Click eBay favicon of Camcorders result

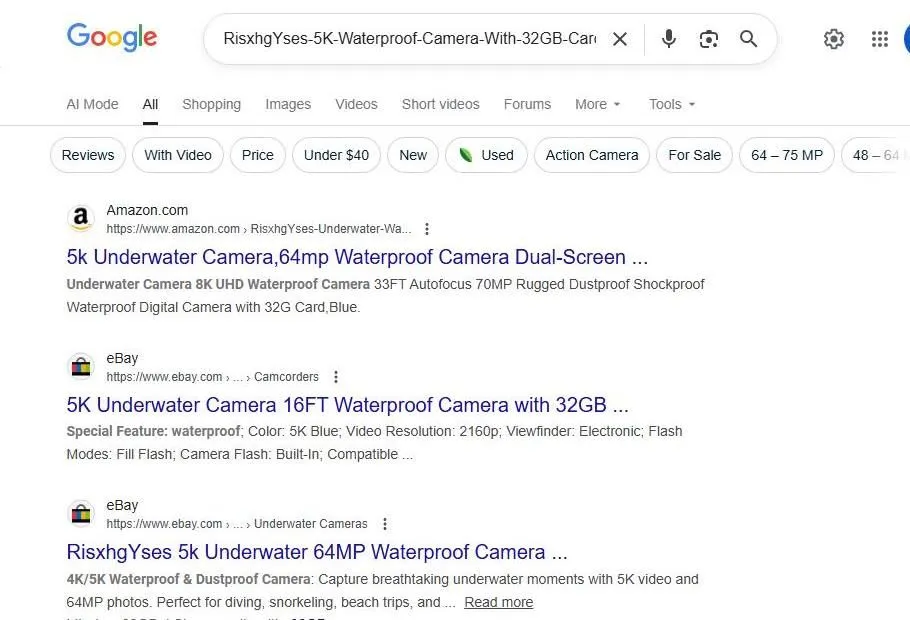[x=81, y=367]
